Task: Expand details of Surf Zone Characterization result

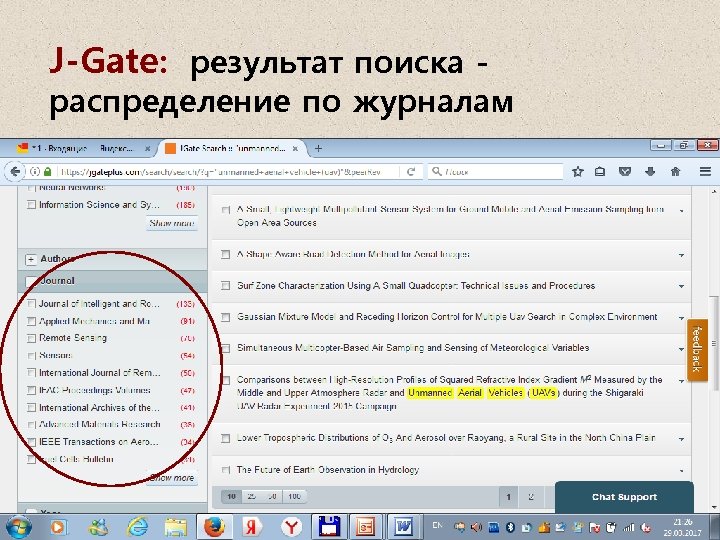Action: (x=681, y=287)
